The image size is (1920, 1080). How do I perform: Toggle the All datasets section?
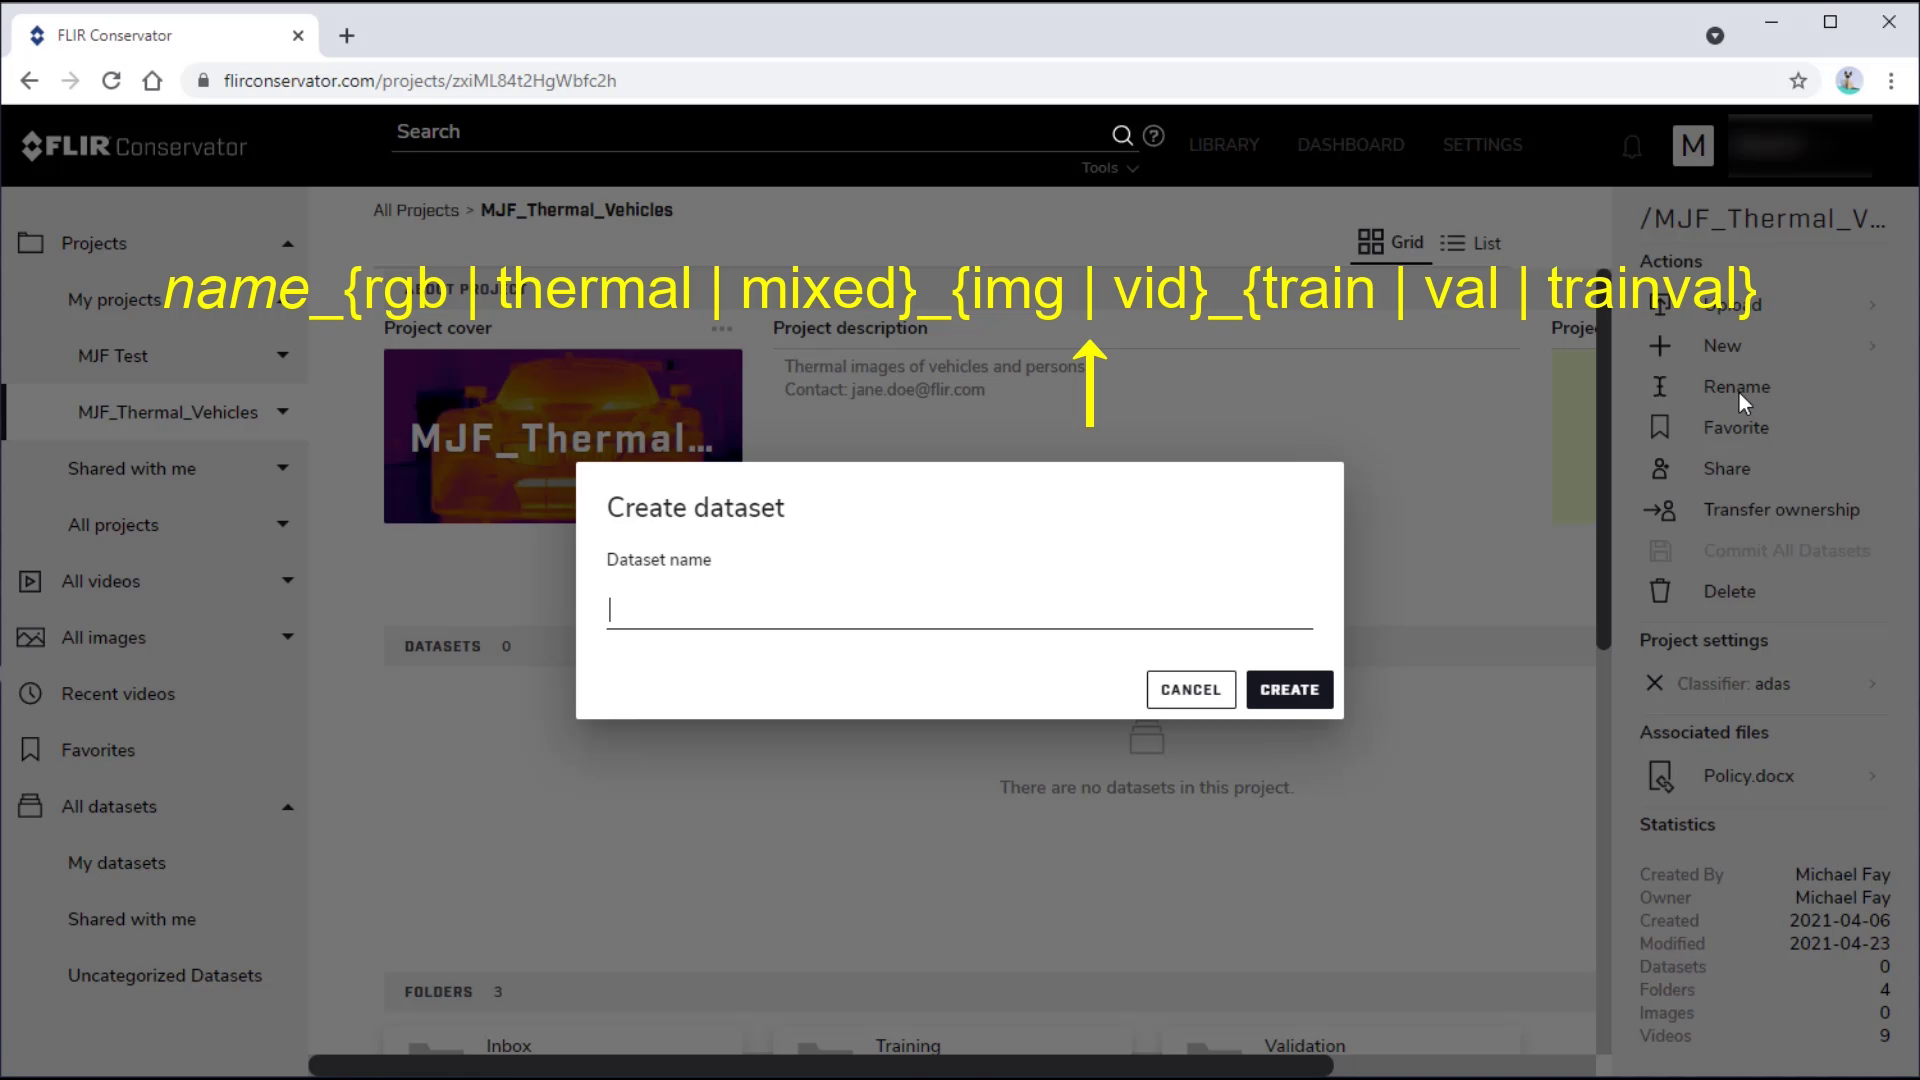point(287,806)
